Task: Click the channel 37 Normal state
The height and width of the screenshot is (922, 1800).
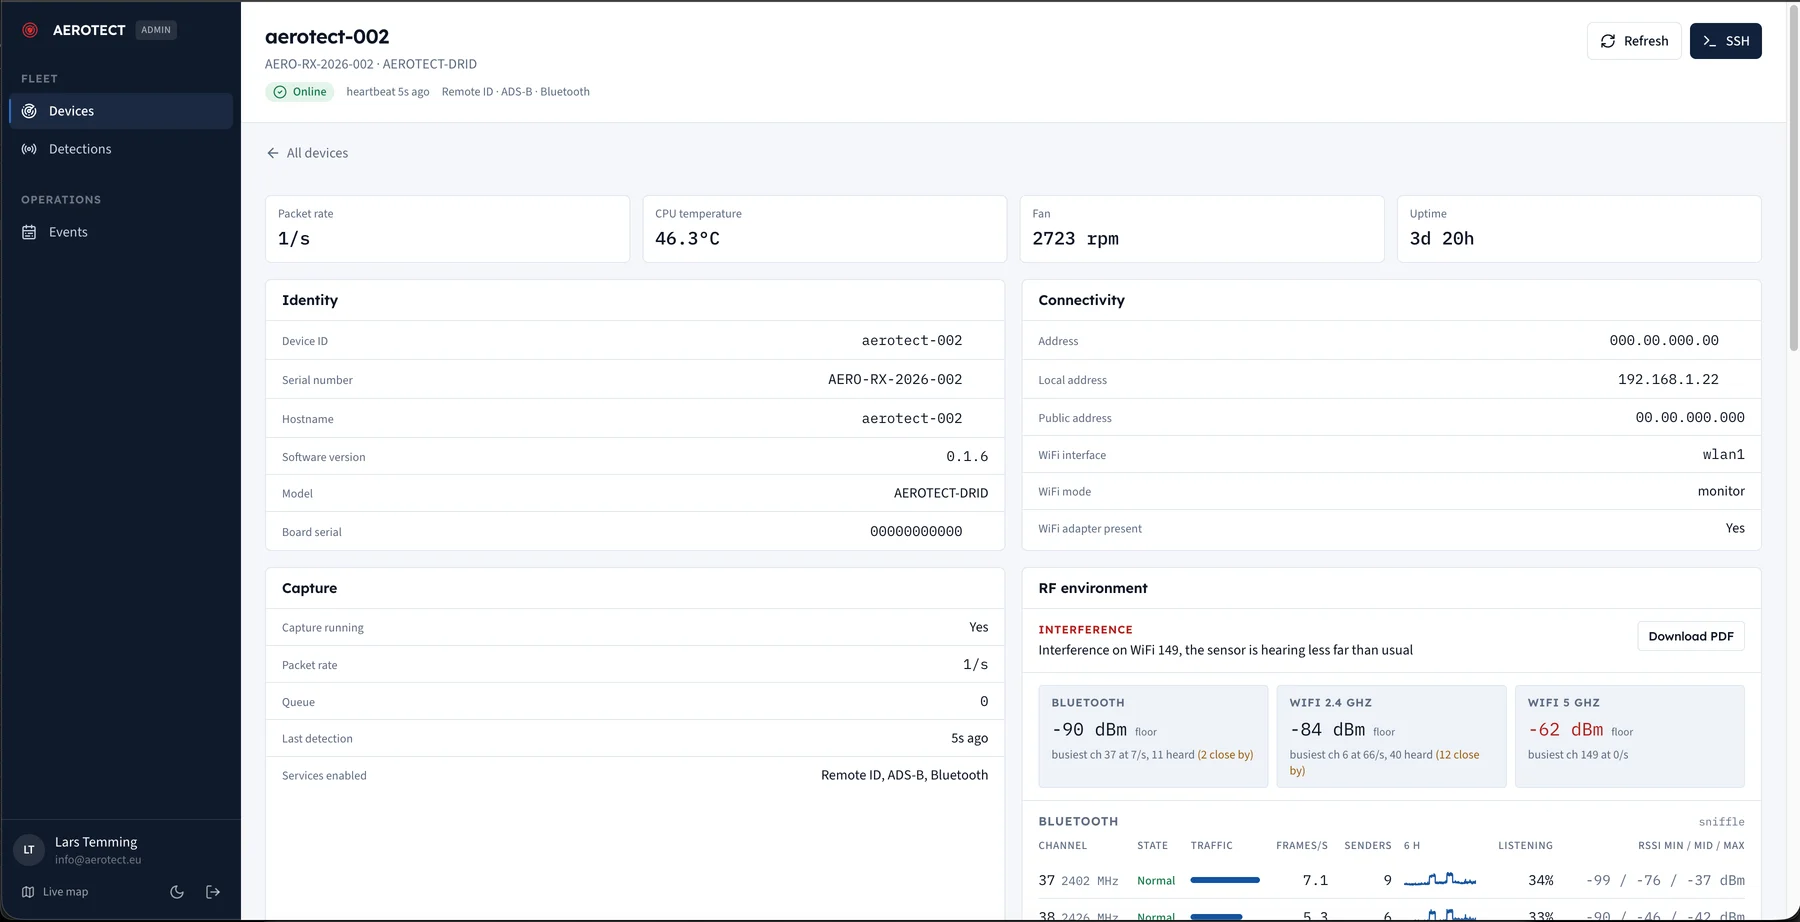Action: [1156, 881]
